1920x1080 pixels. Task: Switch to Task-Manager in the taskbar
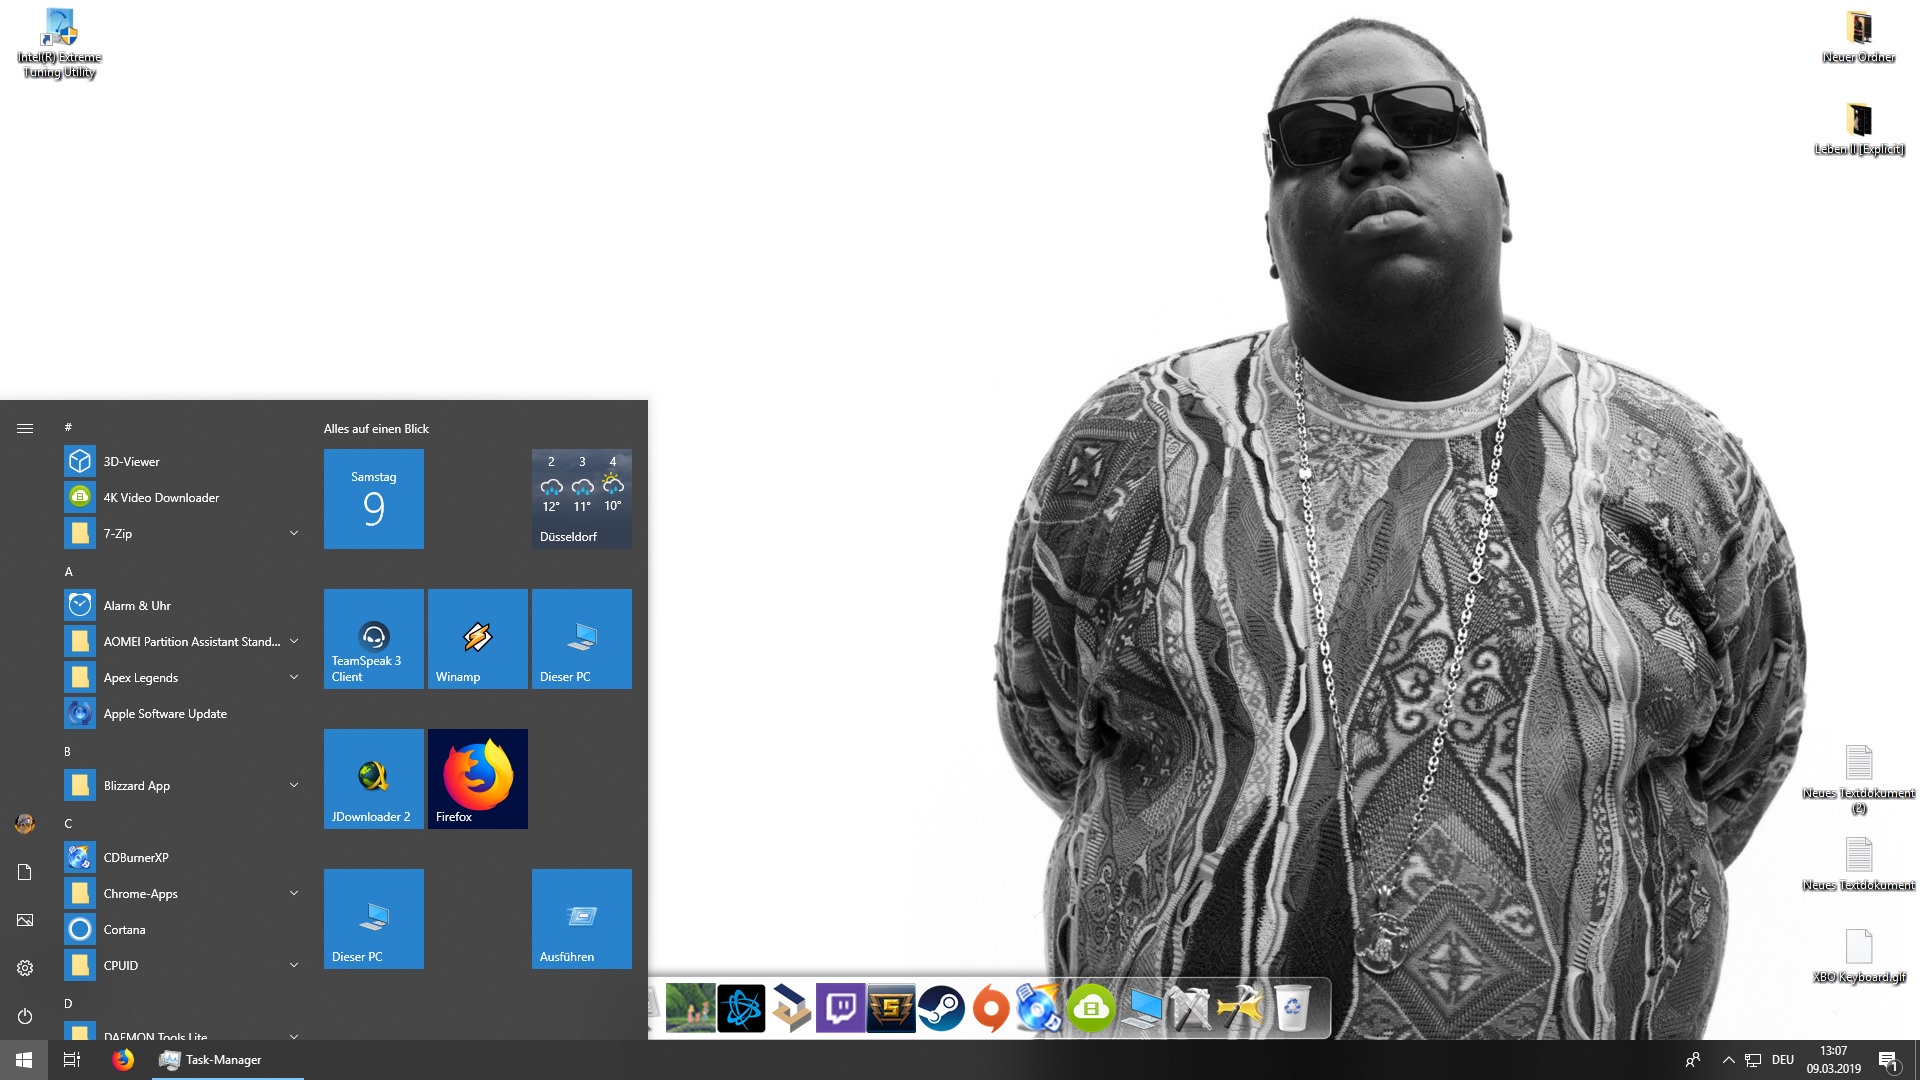tap(223, 1060)
